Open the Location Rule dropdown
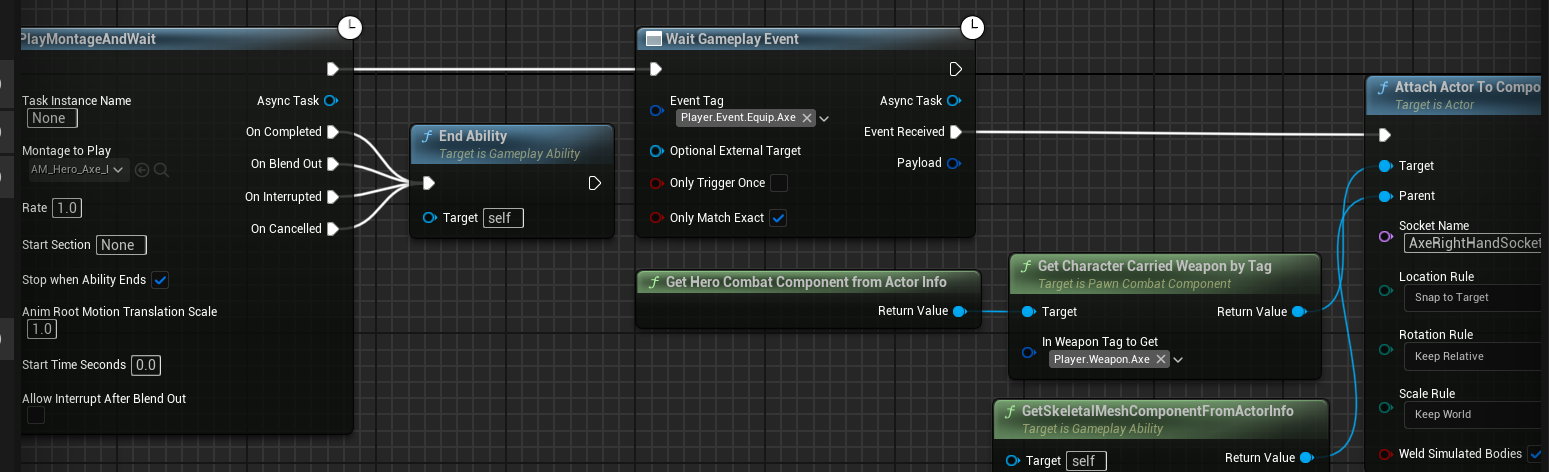The height and width of the screenshot is (472, 1549). click(1475, 297)
